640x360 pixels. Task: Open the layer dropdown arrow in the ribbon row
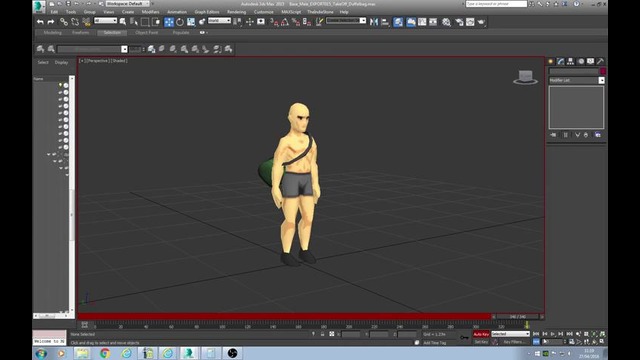[x=124, y=49]
